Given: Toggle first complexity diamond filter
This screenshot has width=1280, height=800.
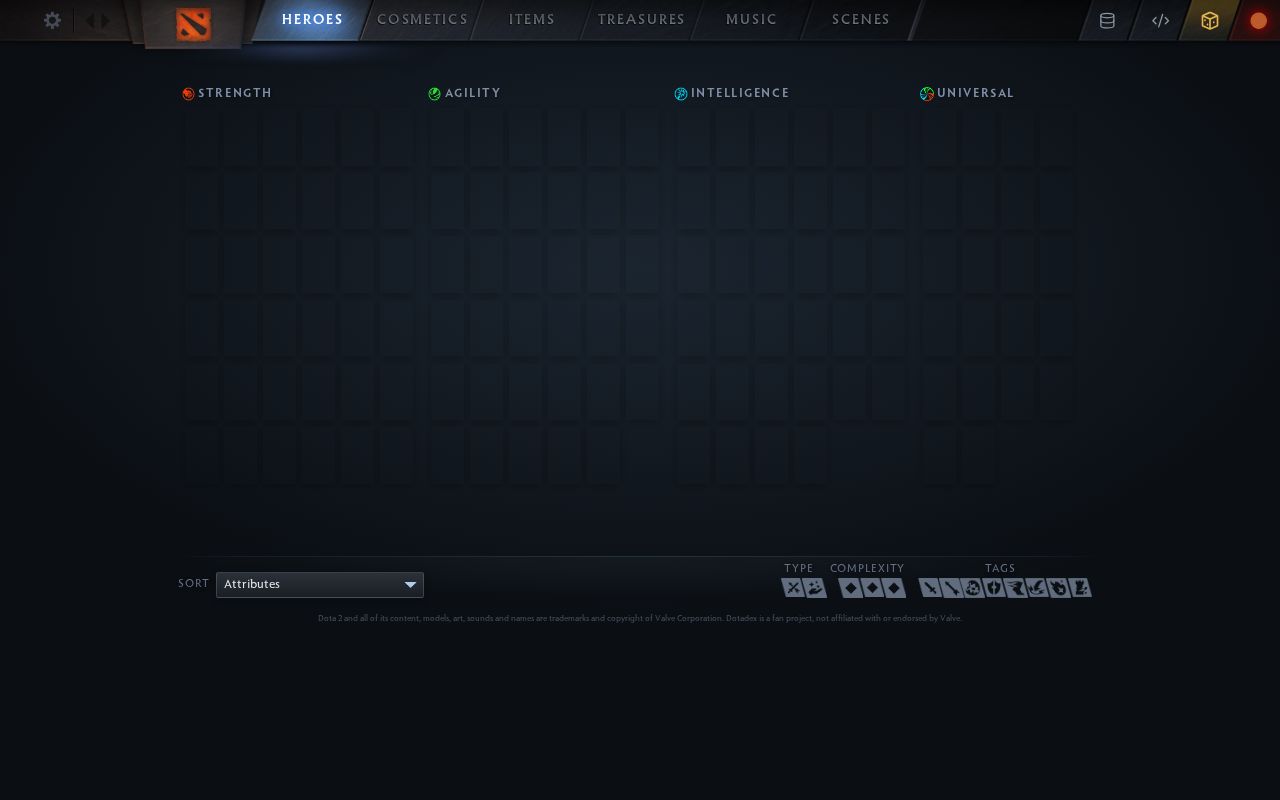Looking at the screenshot, I should (851, 588).
